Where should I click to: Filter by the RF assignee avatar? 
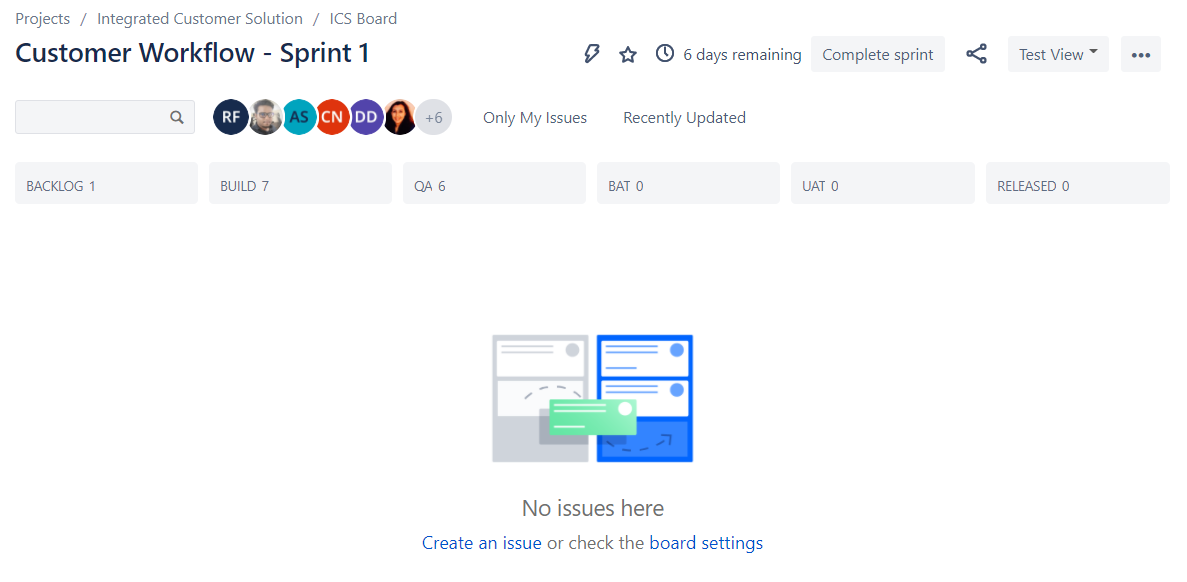[x=231, y=117]
